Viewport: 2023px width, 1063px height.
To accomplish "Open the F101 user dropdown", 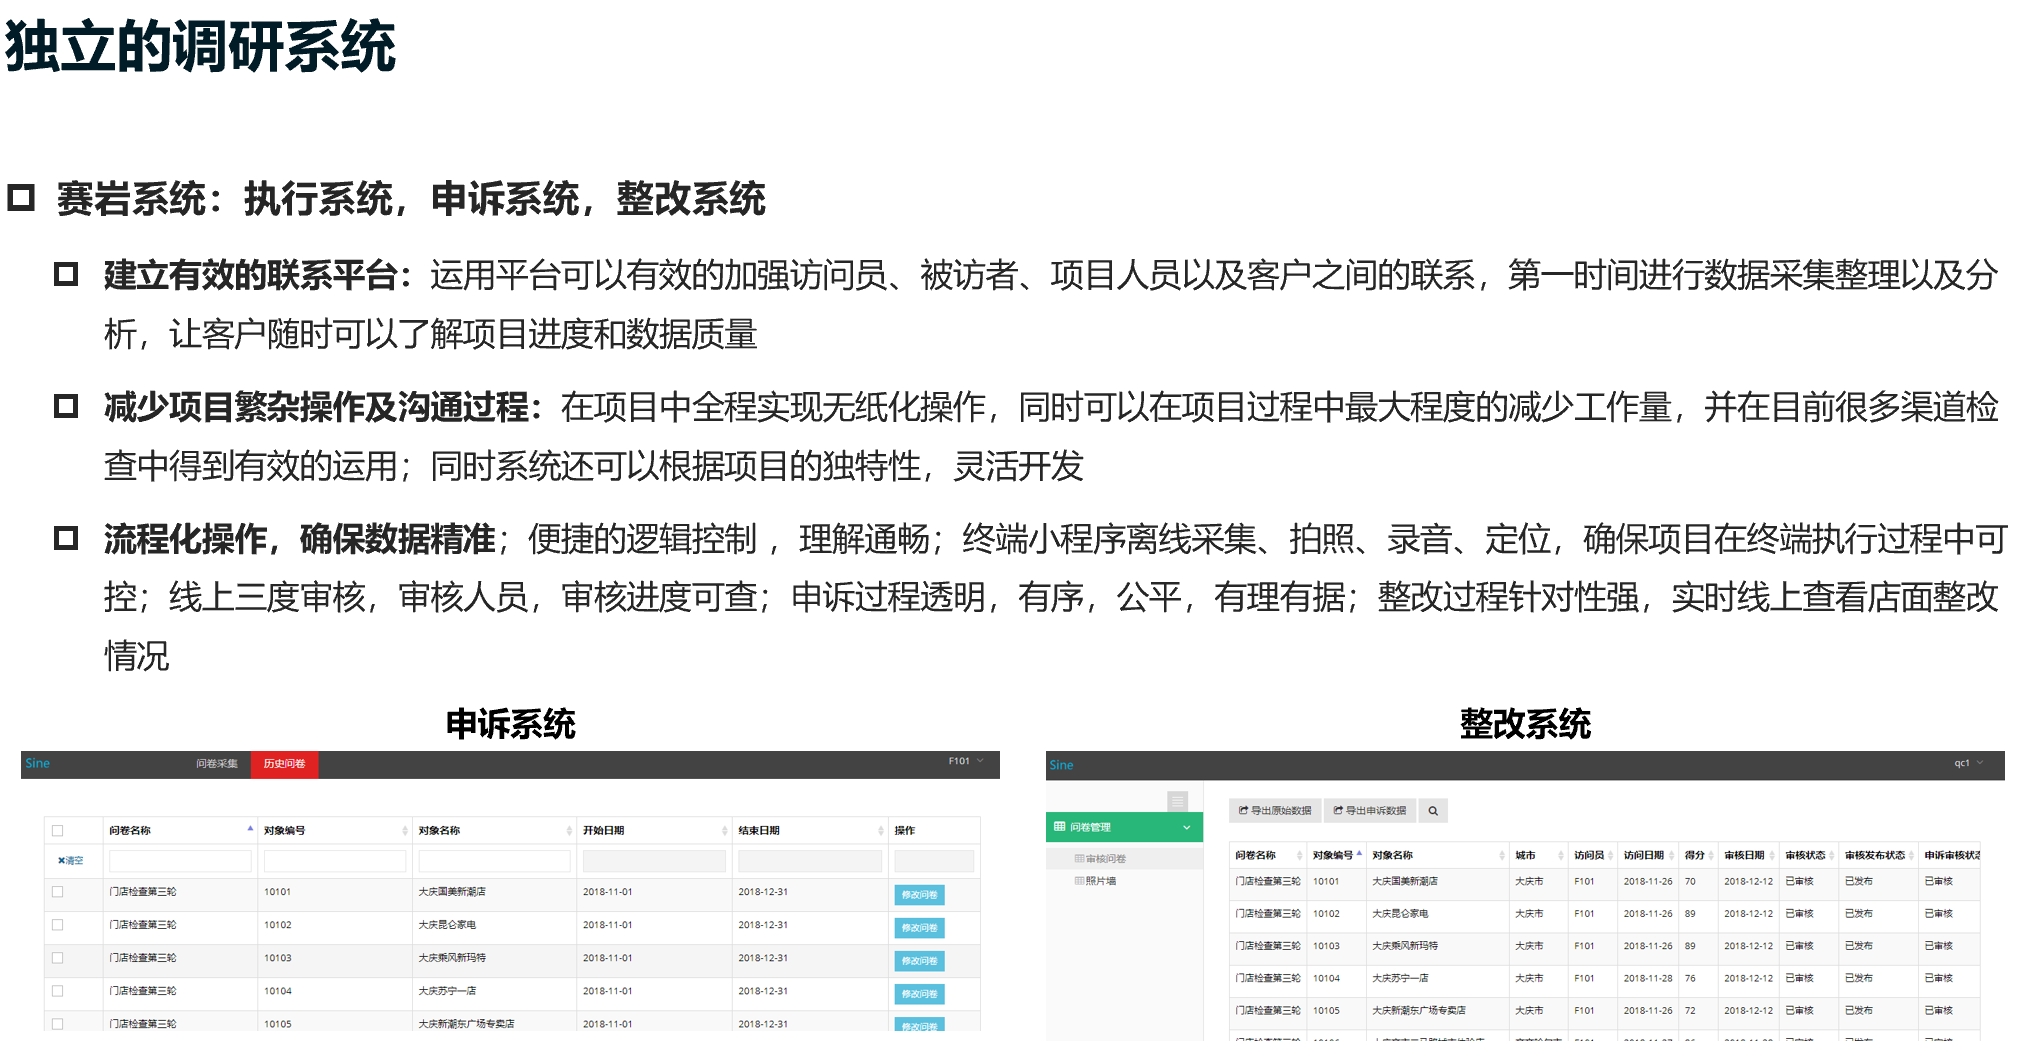I will point(966,761).
